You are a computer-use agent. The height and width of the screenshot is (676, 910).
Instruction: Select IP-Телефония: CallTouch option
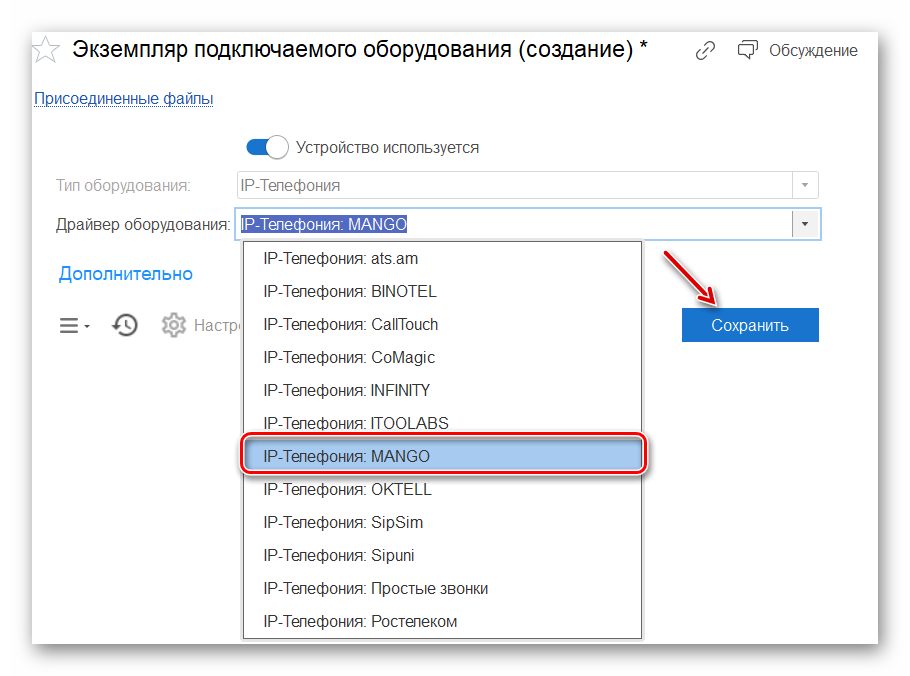tap(442, 324)
